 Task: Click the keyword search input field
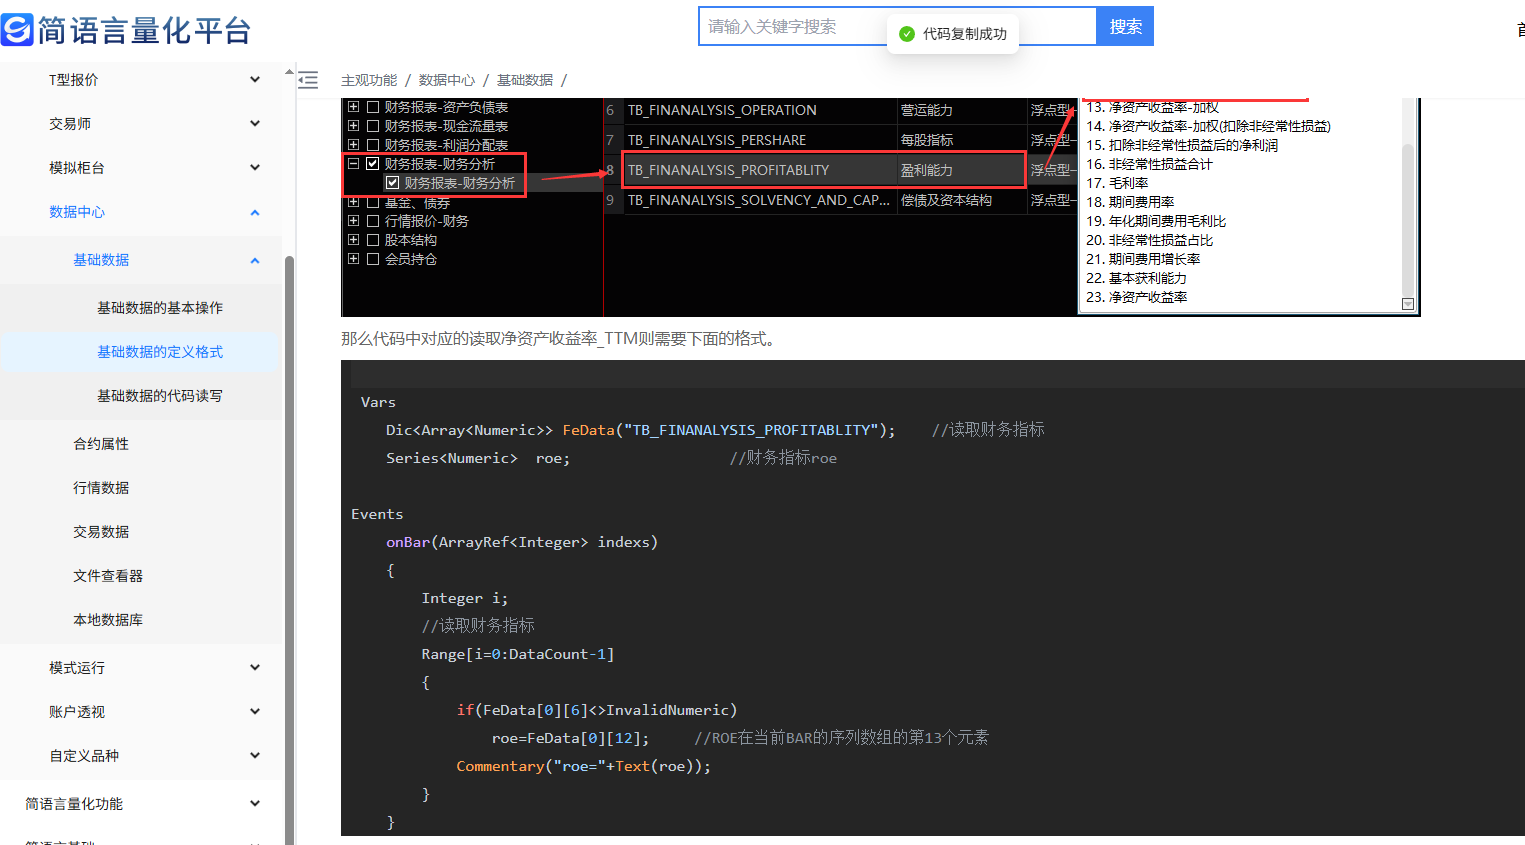[790, 27]
